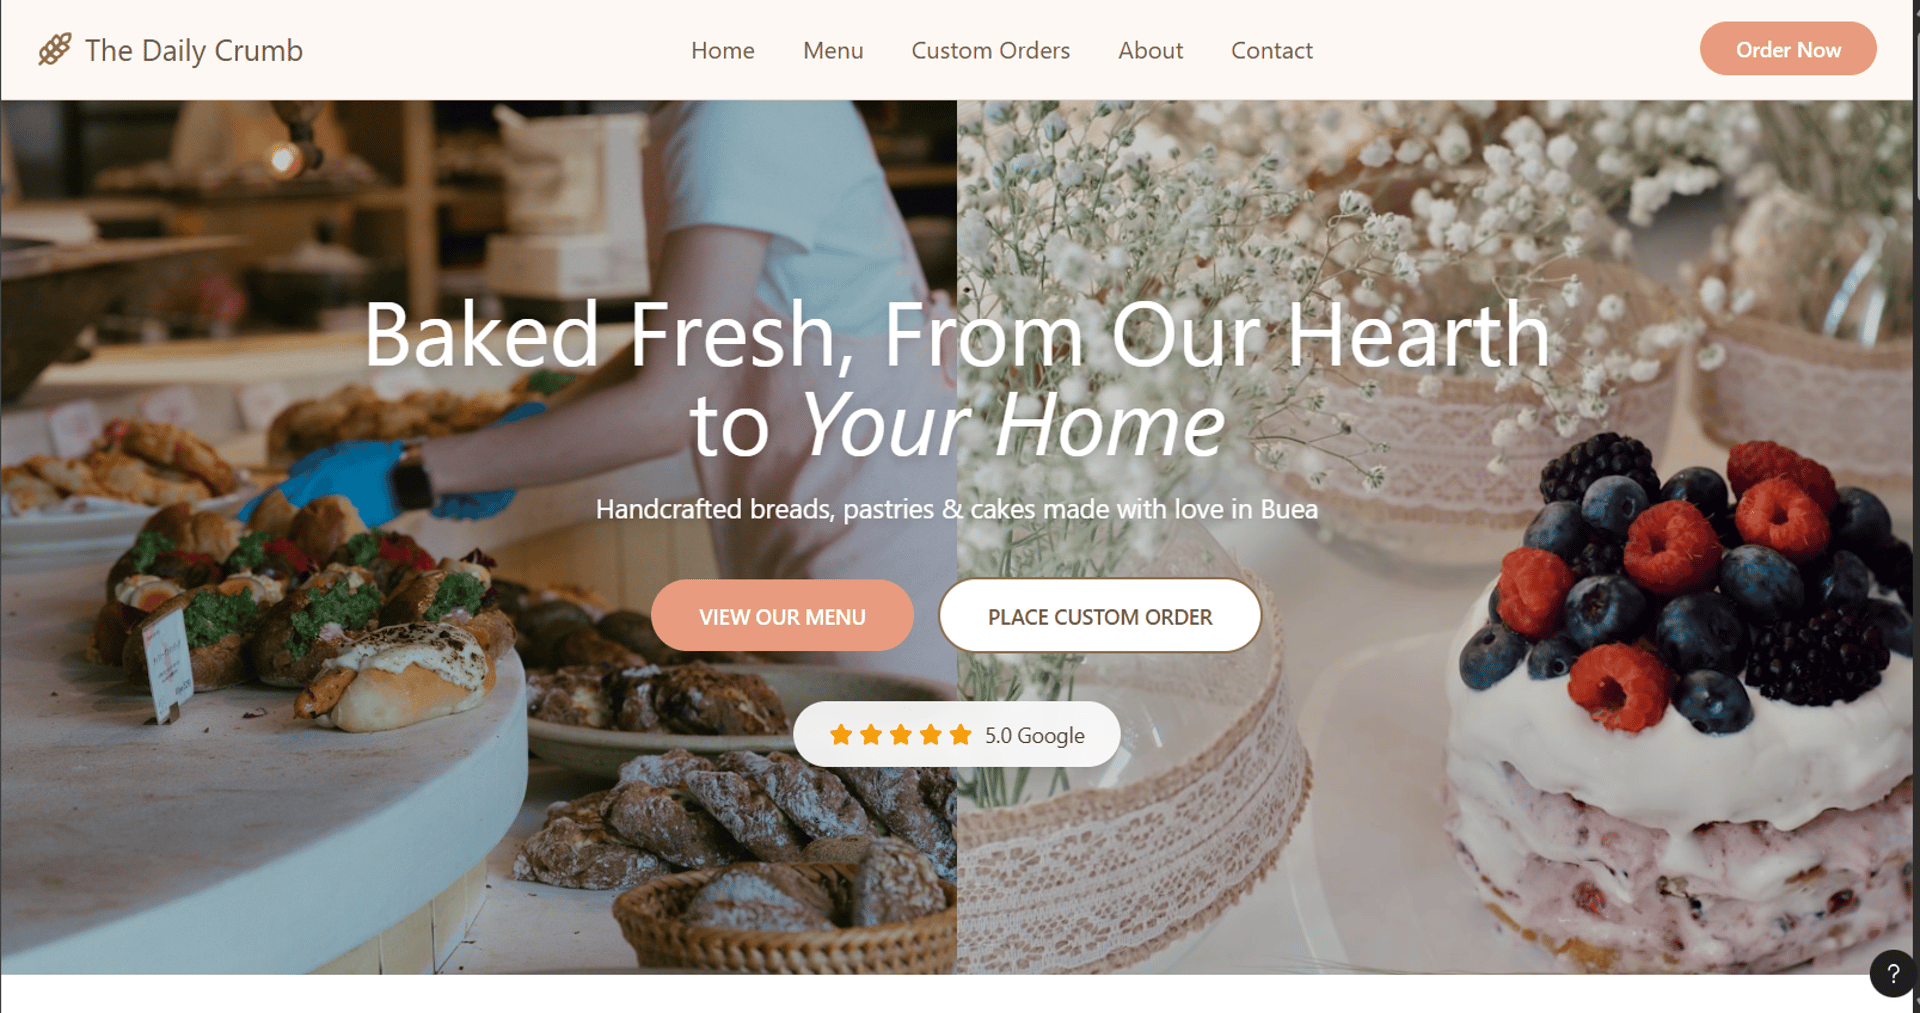Click The Daily Crumb brand name
The width and height of the screenshot is (1920, 1013).
pyautogui.click(x=194, y=50)
